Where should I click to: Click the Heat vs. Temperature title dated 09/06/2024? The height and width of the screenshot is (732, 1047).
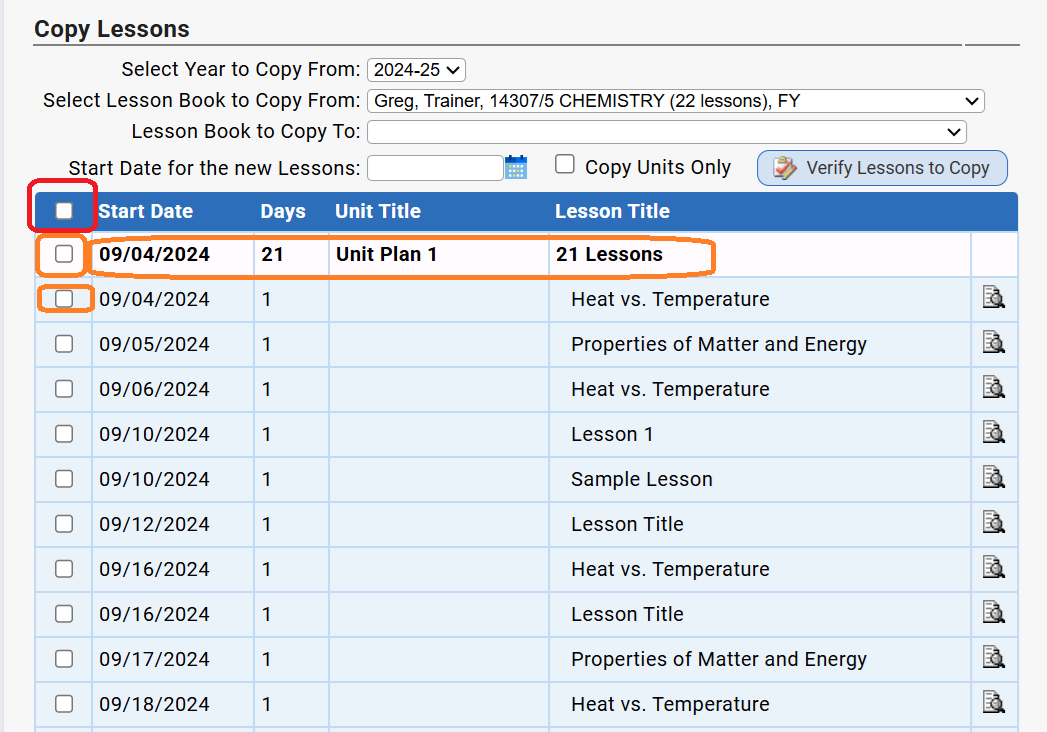[670, 389]
